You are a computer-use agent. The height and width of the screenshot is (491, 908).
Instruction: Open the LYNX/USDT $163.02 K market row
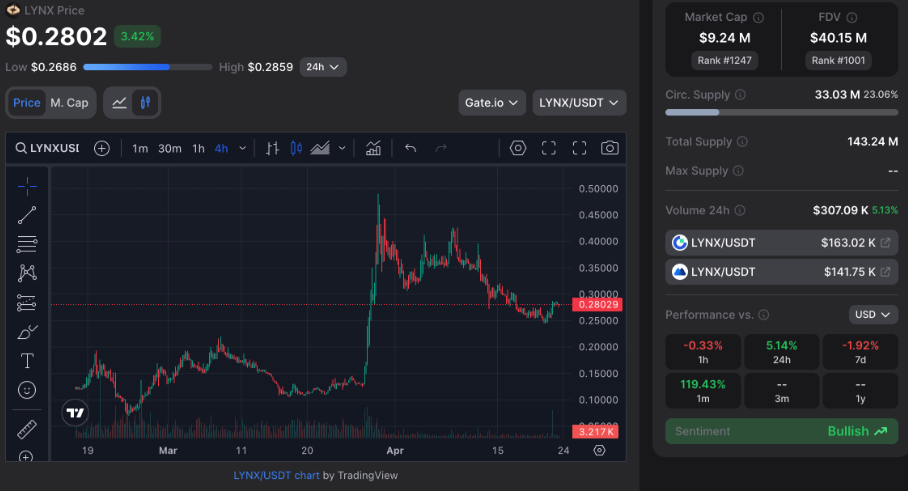pos(781,243)
